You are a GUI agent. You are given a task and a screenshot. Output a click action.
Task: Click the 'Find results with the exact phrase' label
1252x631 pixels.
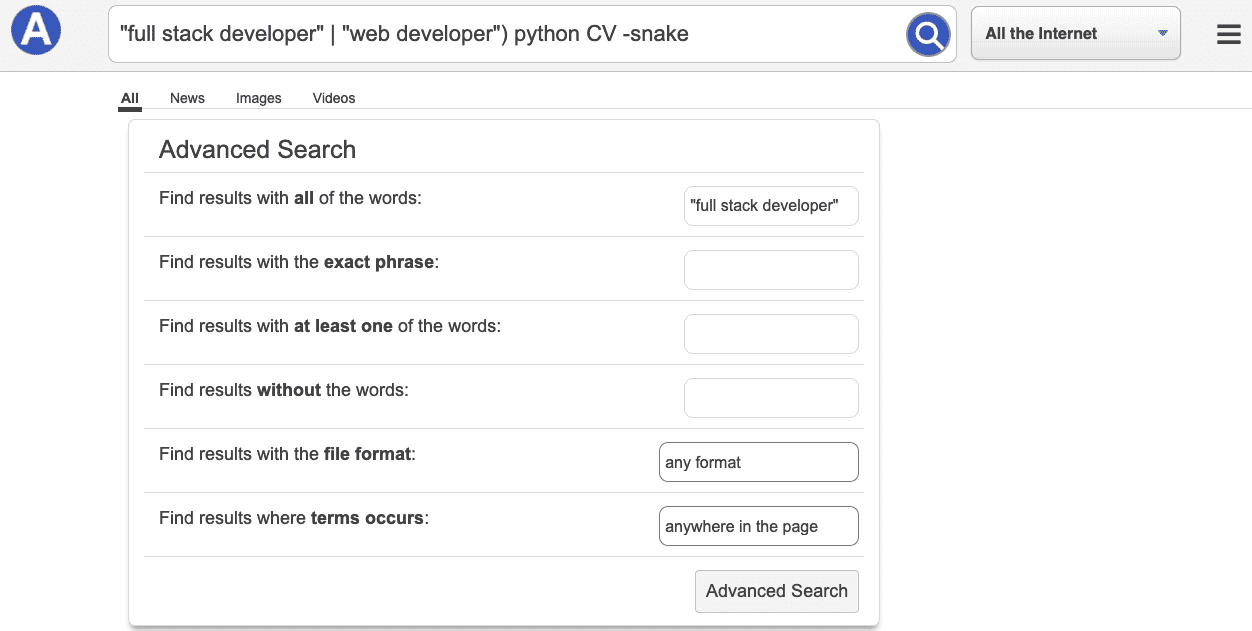click(298, 262)
